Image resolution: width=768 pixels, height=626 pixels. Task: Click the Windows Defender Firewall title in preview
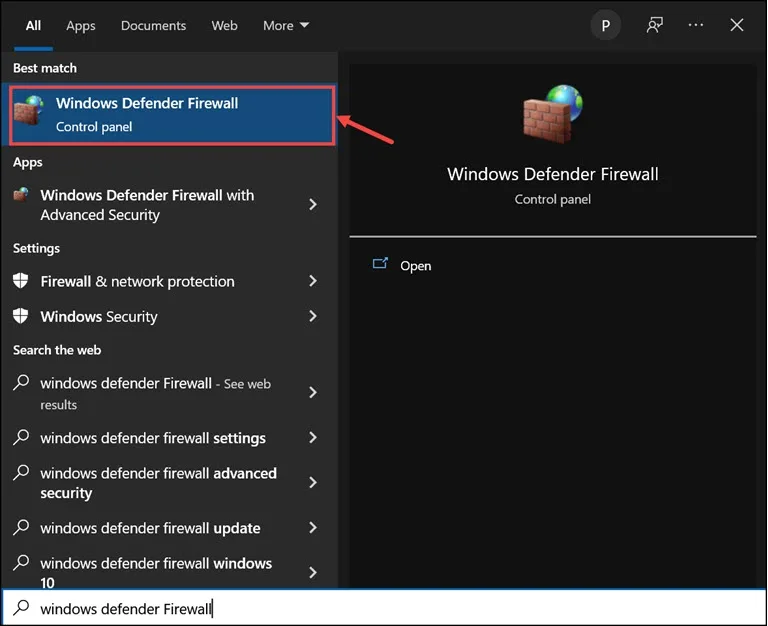pos(552,174)
